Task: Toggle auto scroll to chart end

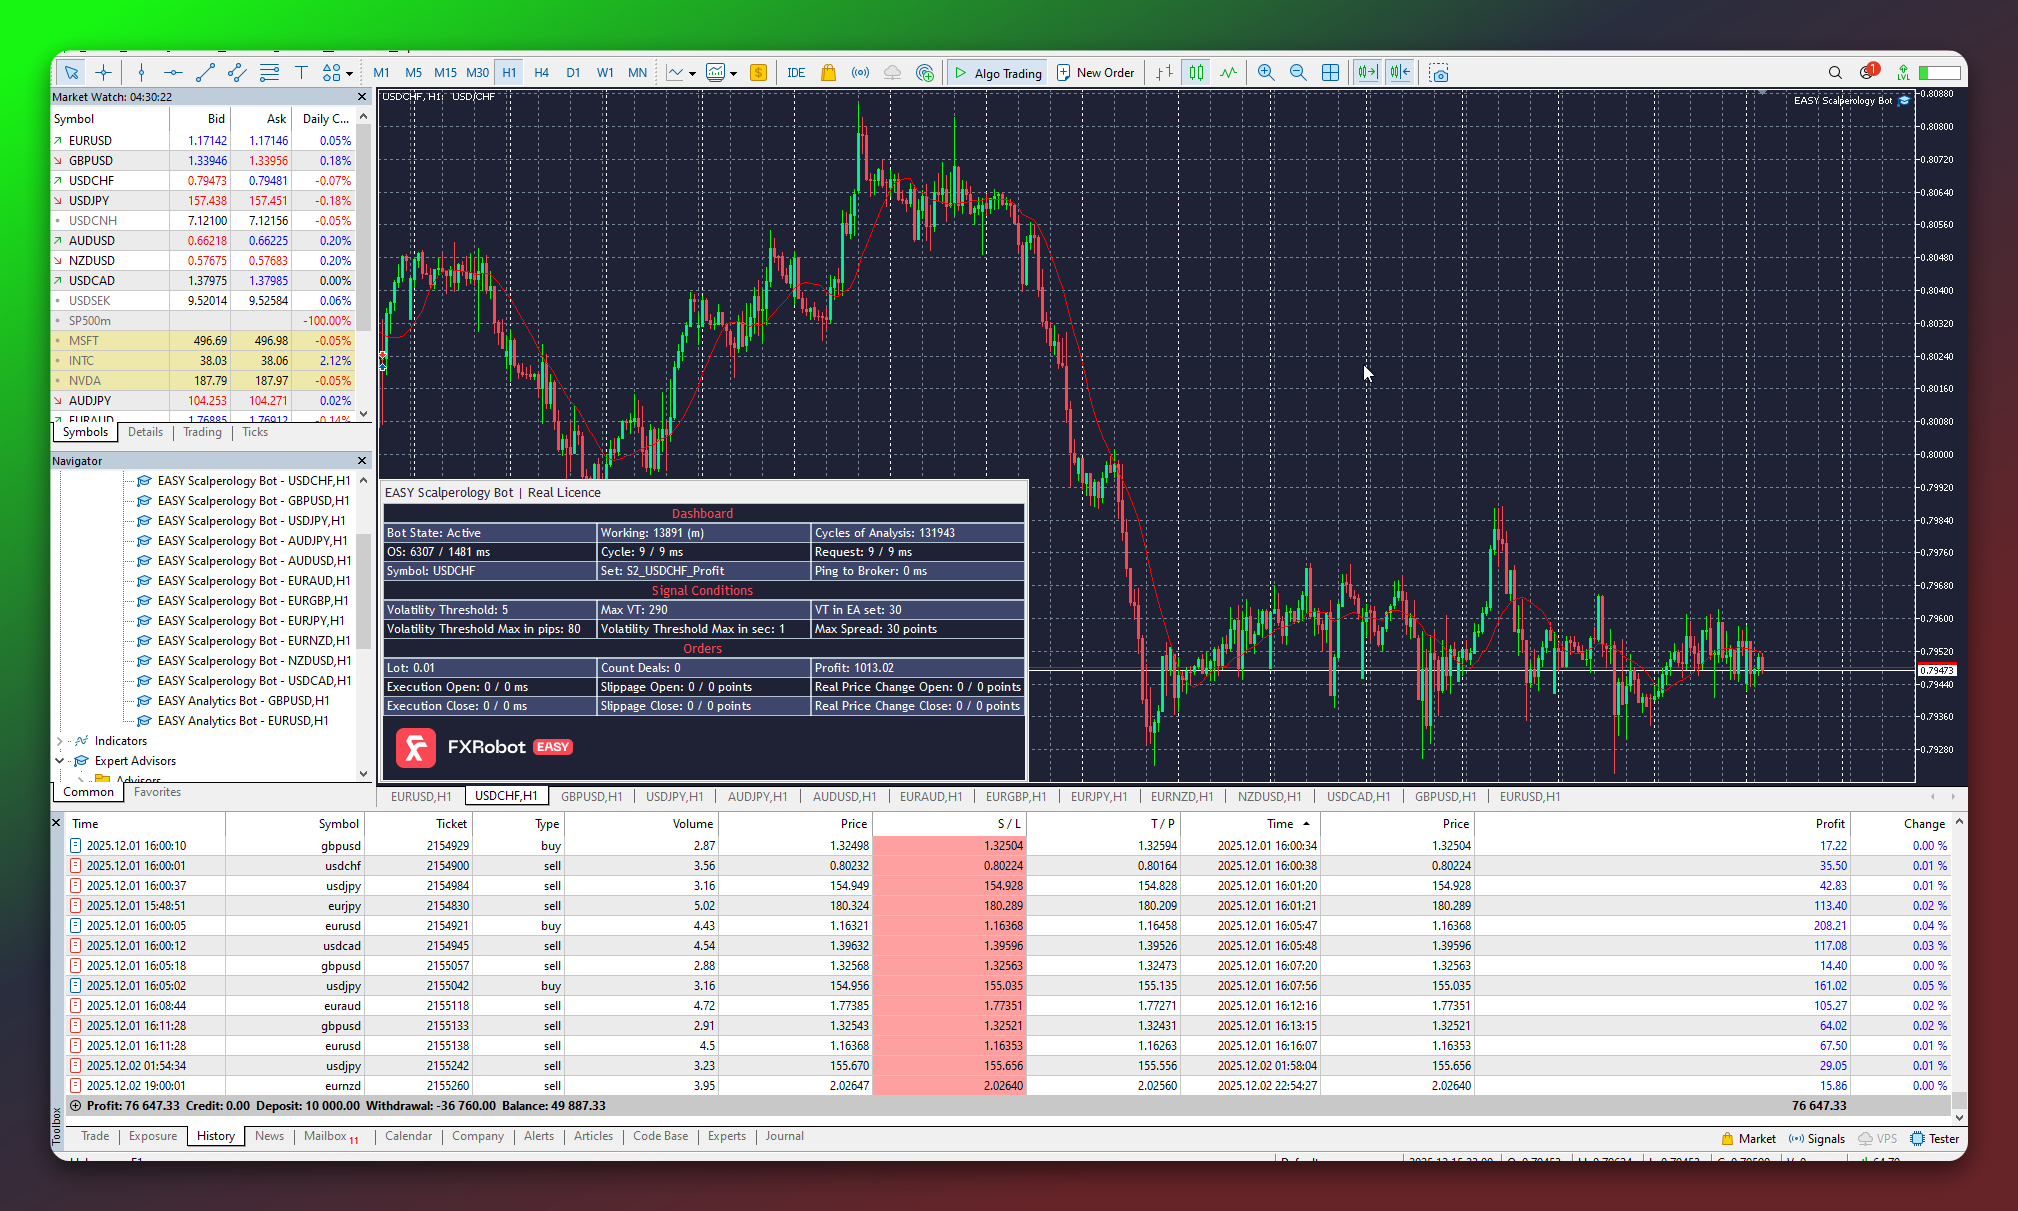Action: [x=1367, y=72]
